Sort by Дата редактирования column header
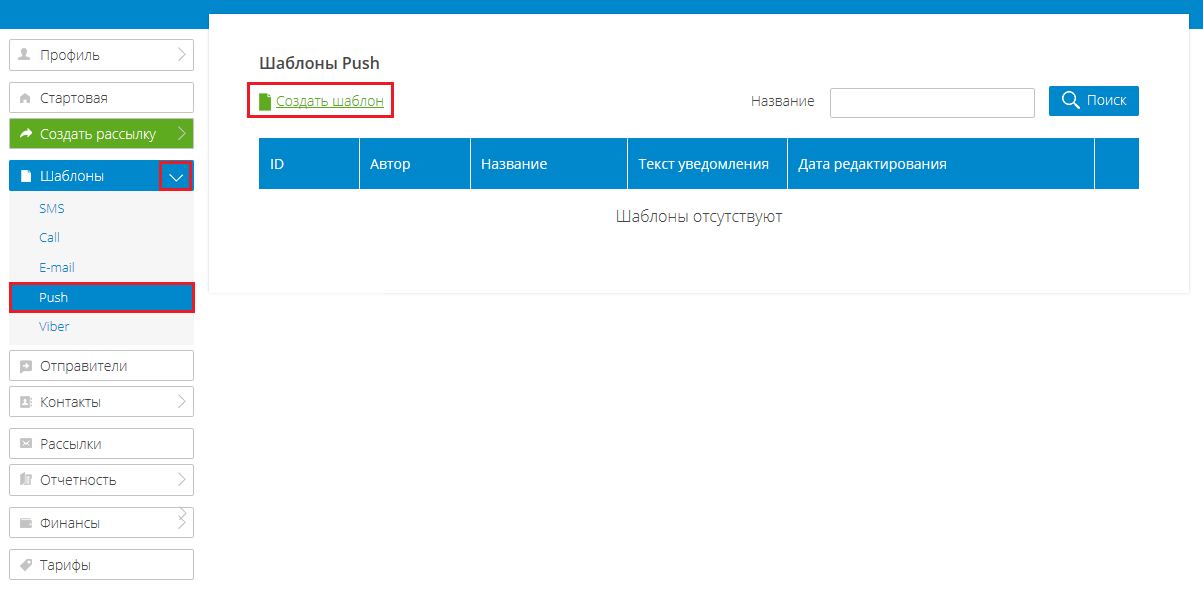Image resolution: width=1203 pixels, height=600 pixels. [872, 164]
